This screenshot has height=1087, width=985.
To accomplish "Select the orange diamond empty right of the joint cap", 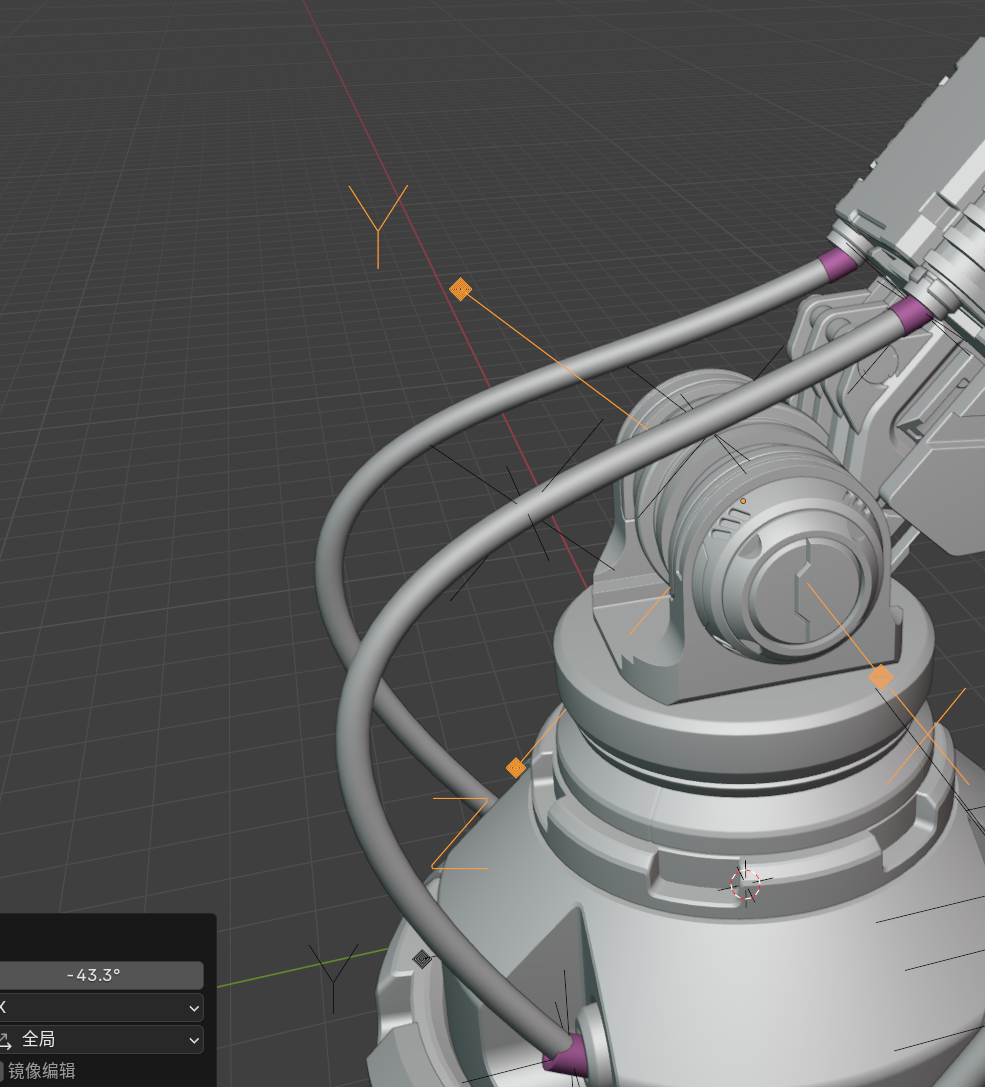I will point(880,677).
